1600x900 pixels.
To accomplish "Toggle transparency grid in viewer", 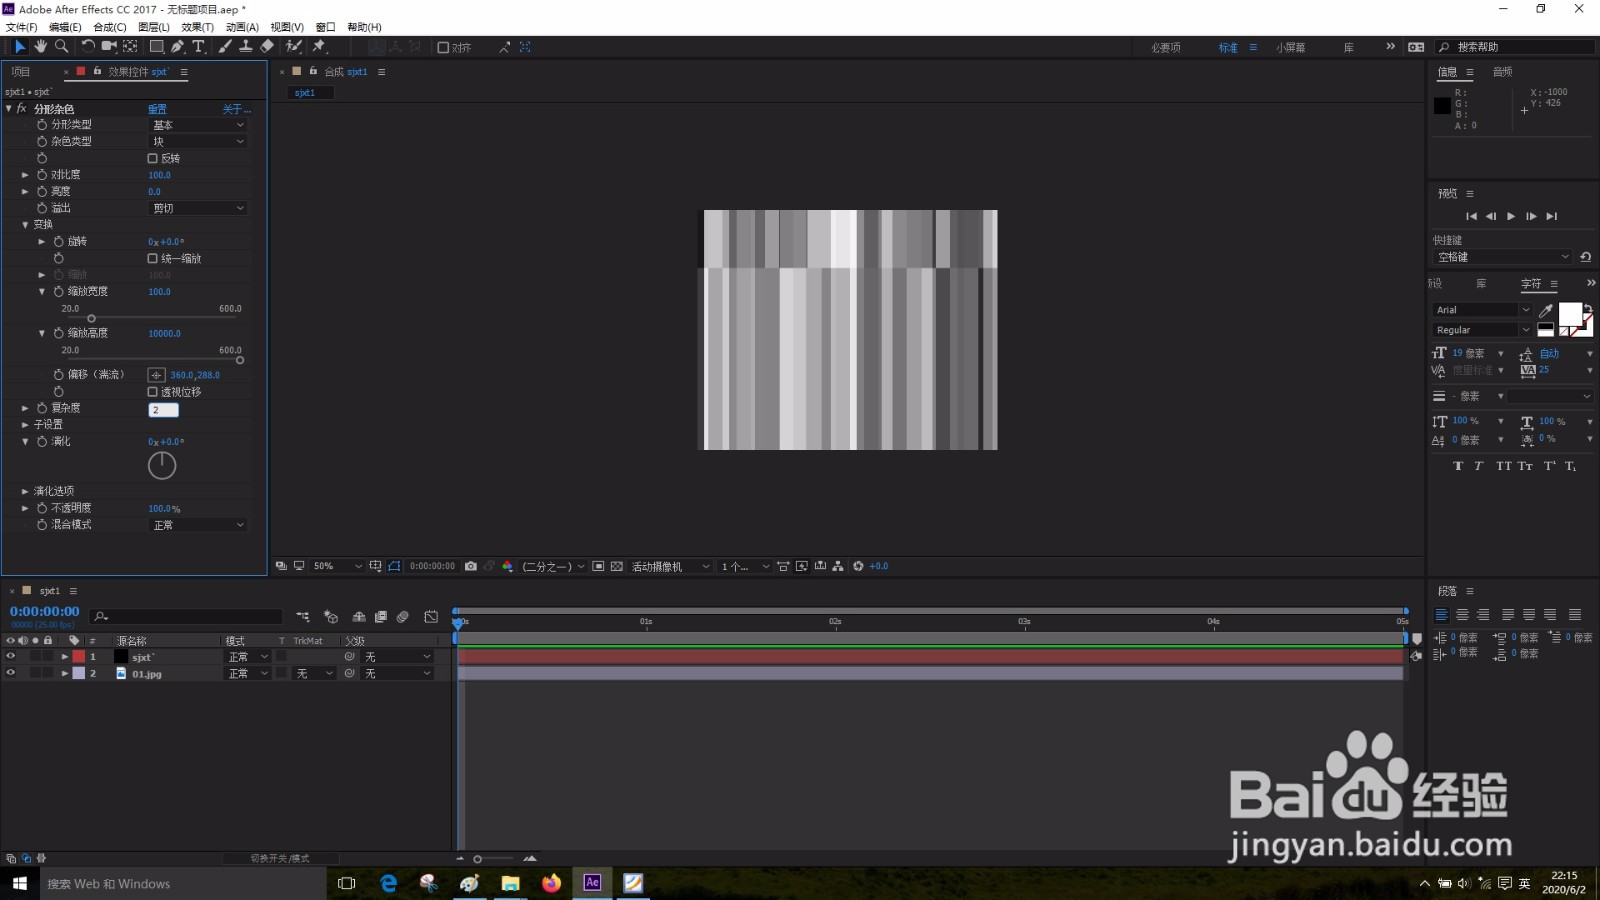I will pyautogui.click(x=617, y=566).
